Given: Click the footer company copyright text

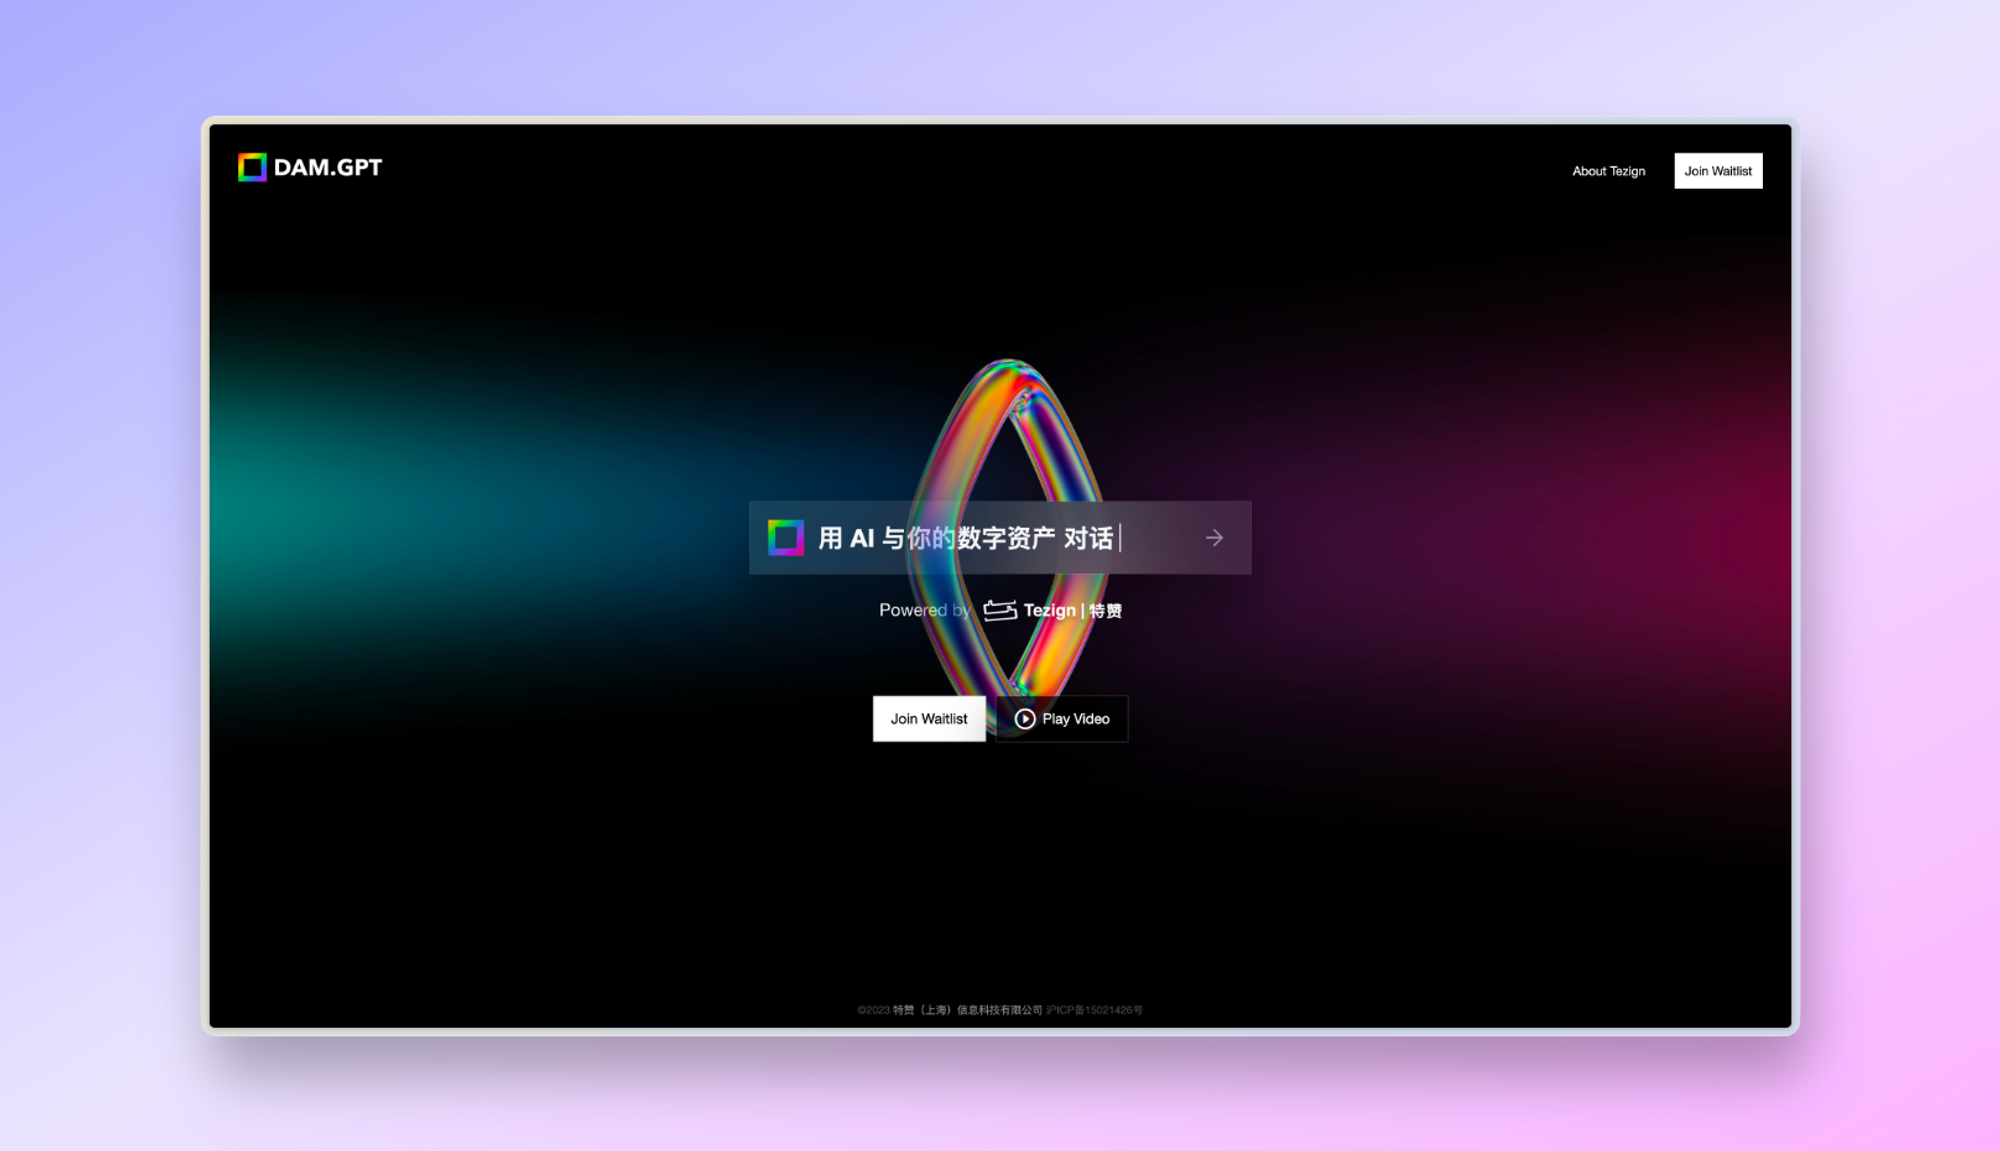Looking at the screenshot, I should pyautogui.click(x=950, y=1010).
